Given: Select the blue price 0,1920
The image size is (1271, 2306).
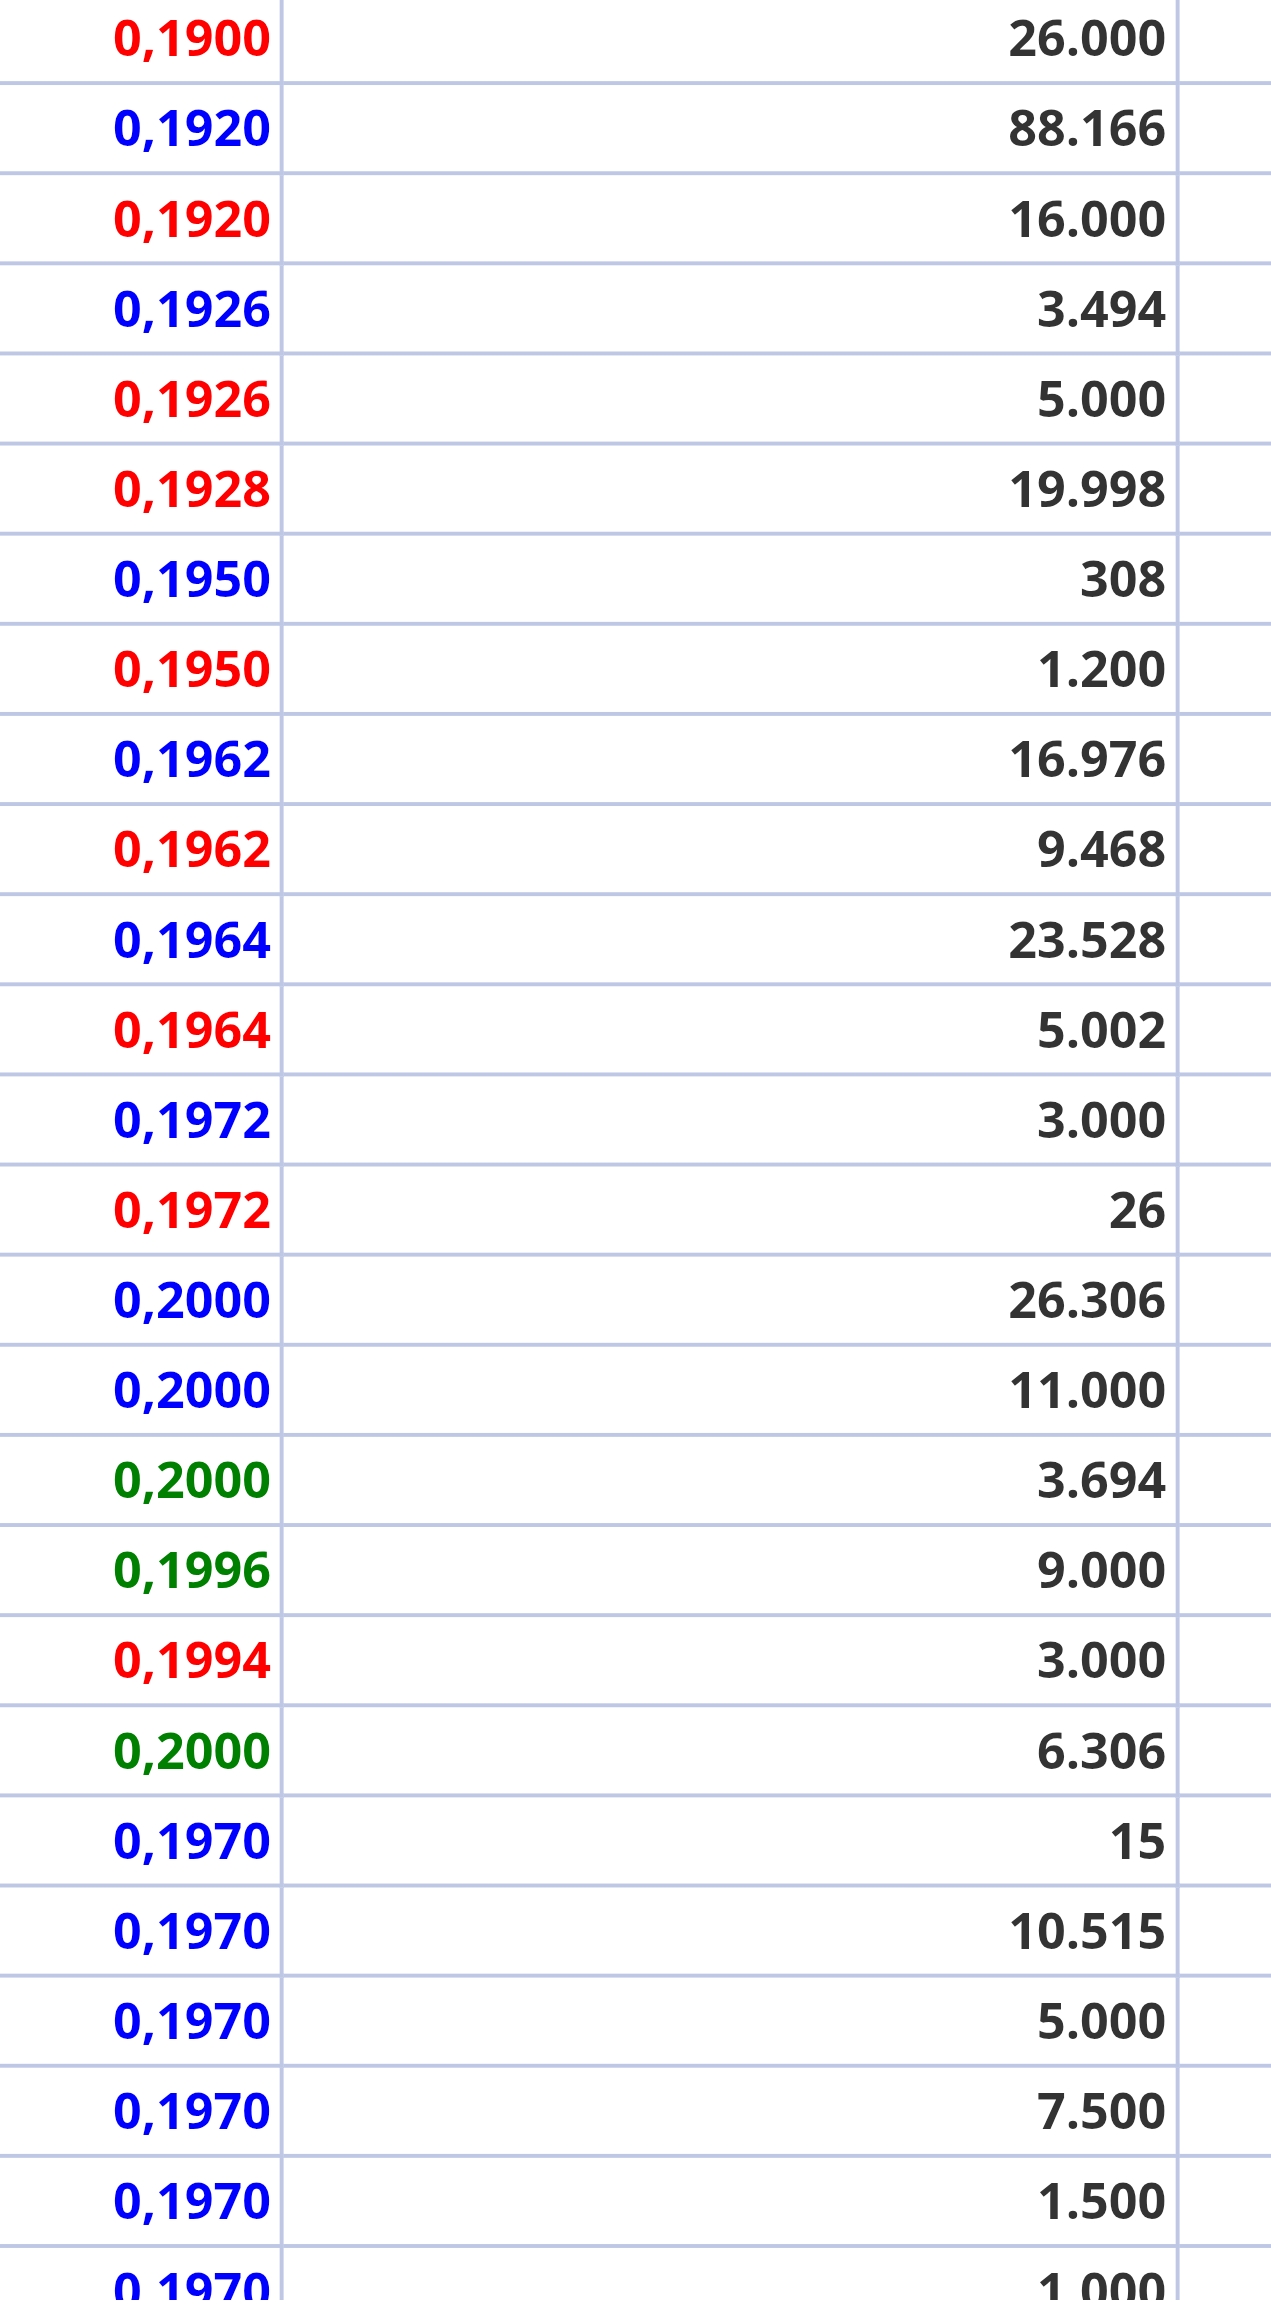Looking at the screenshot, I should pyautogui.click(x=192, y=129).
